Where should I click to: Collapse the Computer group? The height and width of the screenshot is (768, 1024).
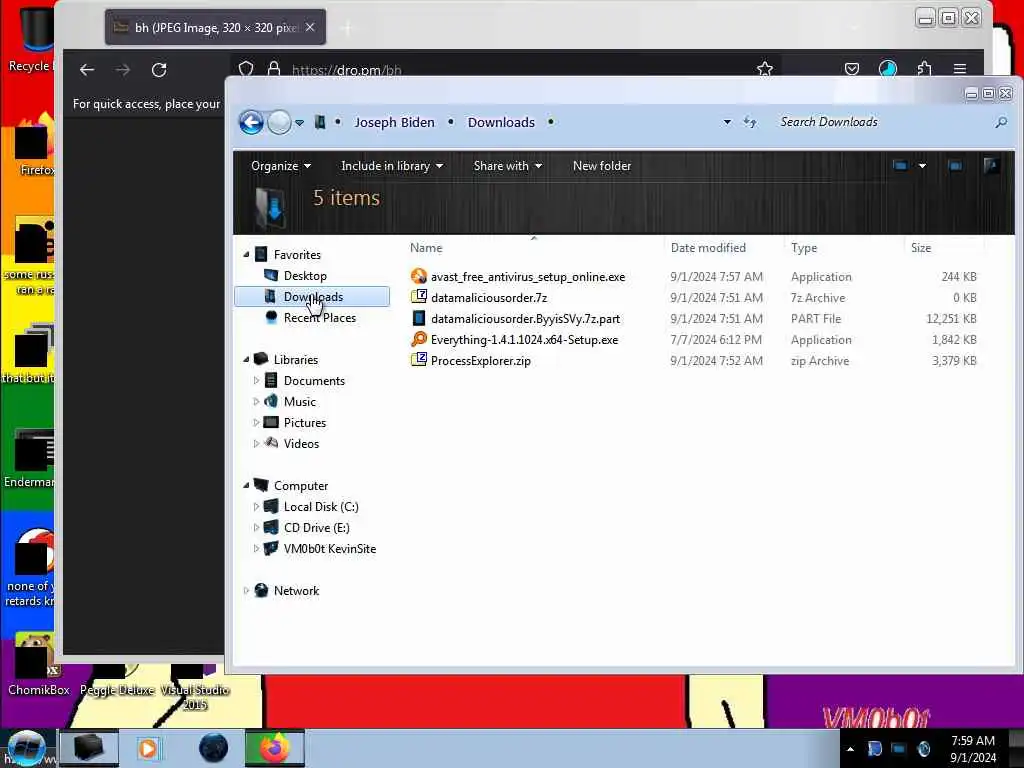point(246,485)
